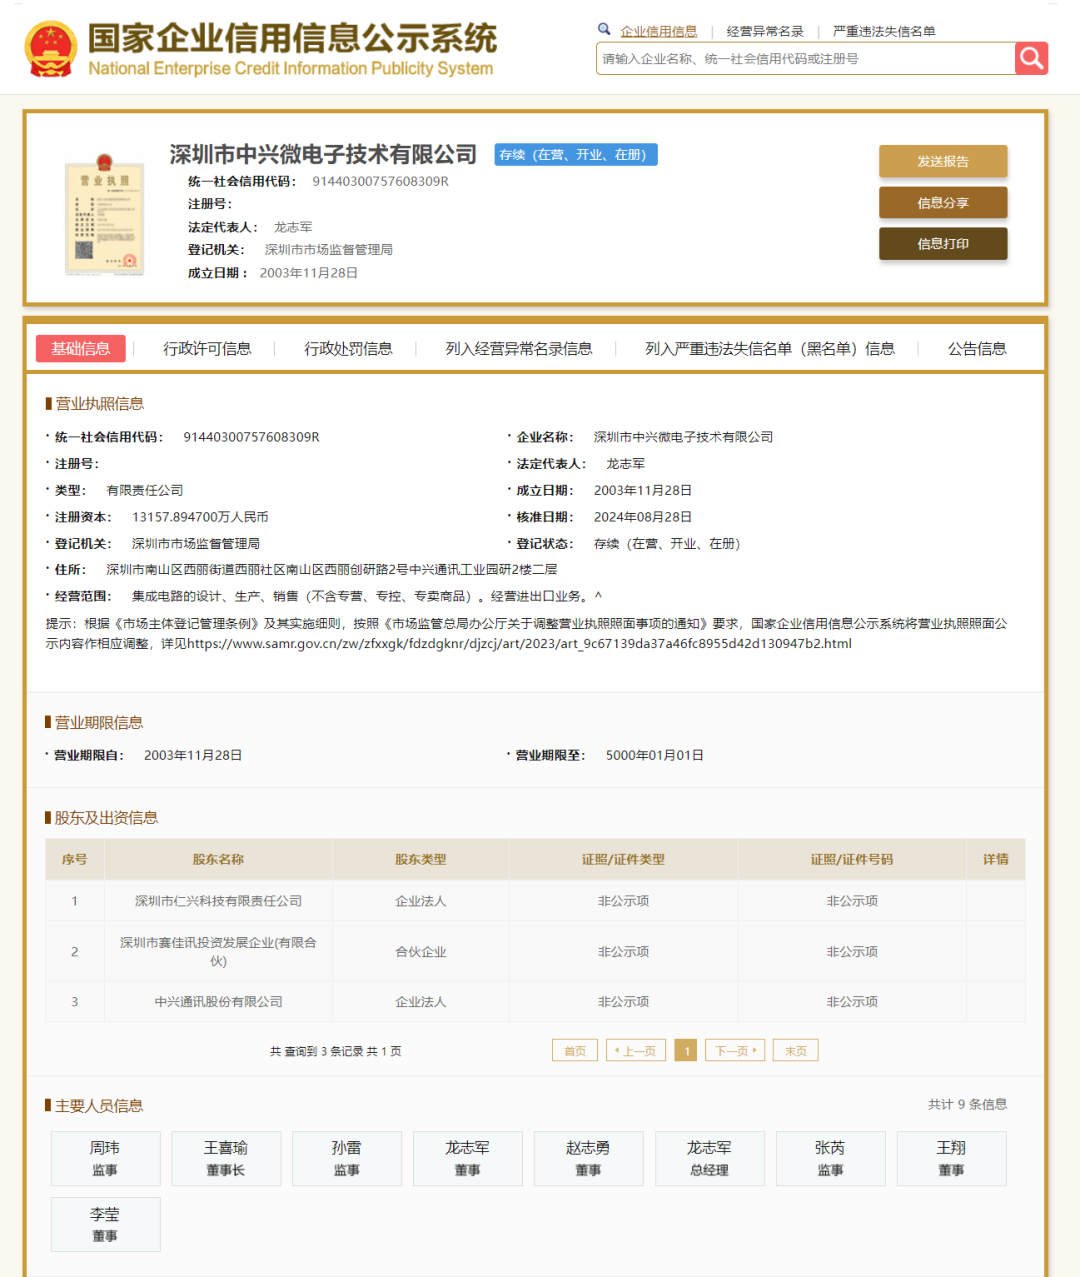Click the 营业执照信息 section heading

click(99, 403)
